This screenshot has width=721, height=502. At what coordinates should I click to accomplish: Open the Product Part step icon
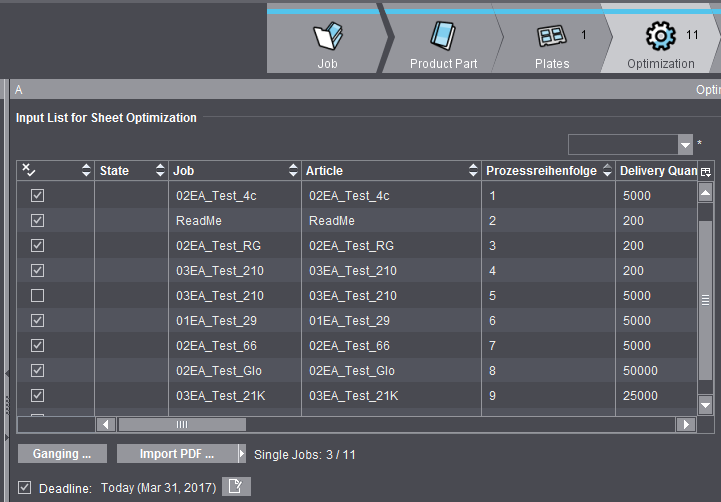tap(443, 38)
